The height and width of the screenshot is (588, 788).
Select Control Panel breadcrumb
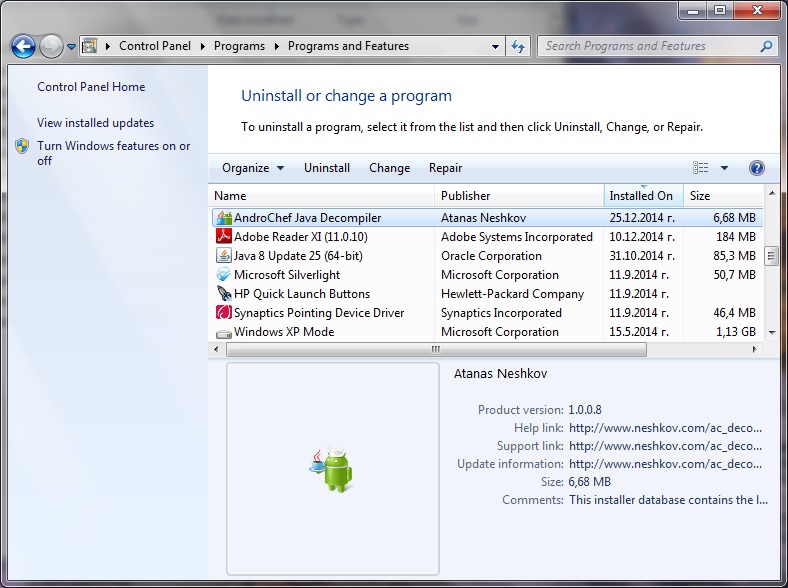pyautogui.click(x=155, y=46)
